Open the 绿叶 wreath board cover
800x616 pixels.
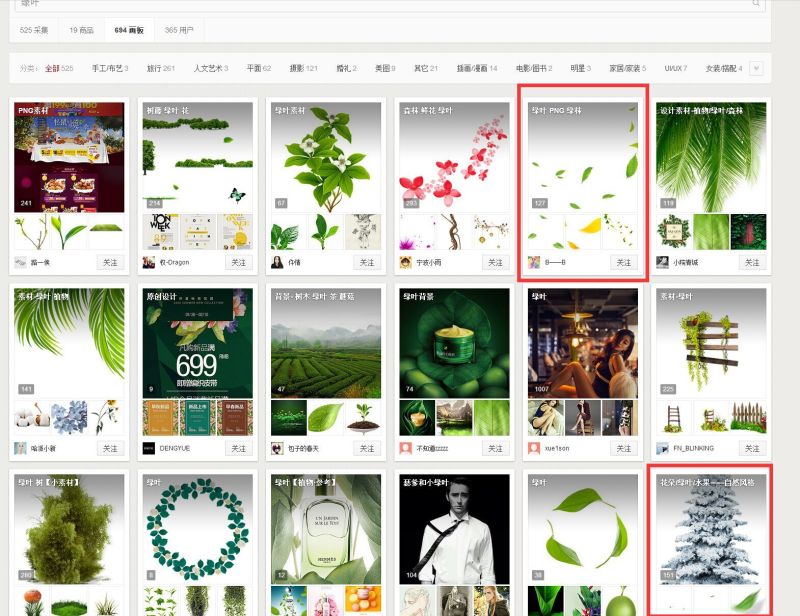[198, 529]
